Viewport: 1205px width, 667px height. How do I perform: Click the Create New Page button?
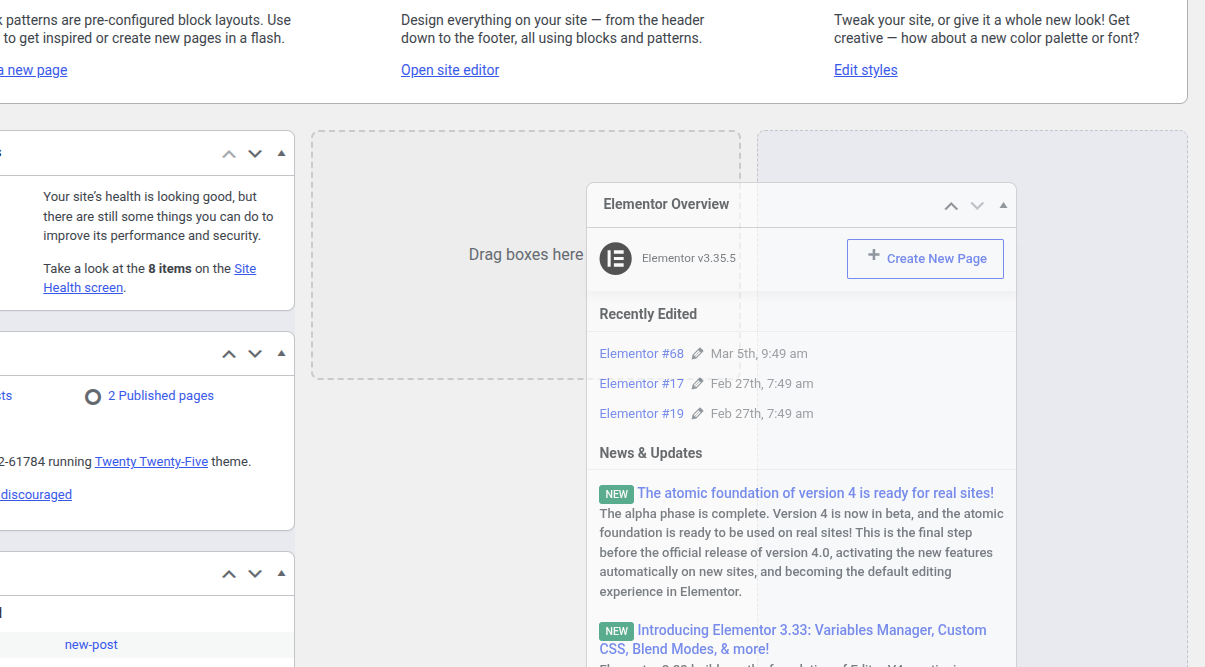coord(925,258)
